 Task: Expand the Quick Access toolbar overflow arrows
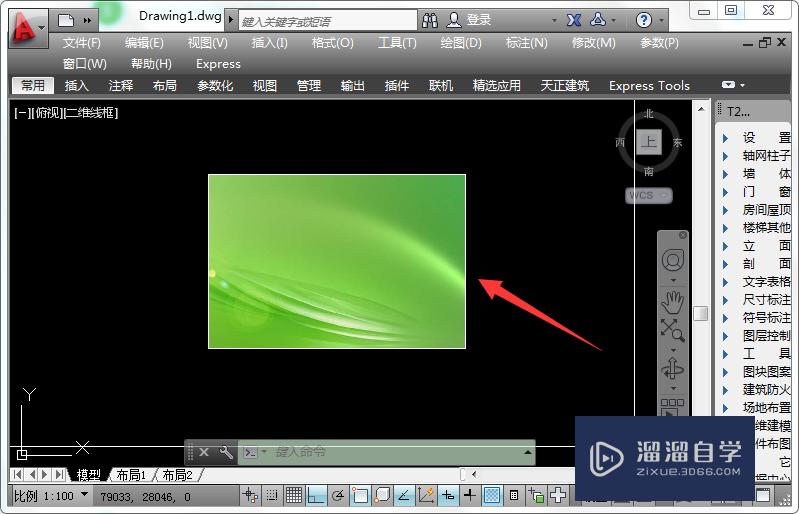[x=87, y=20]
